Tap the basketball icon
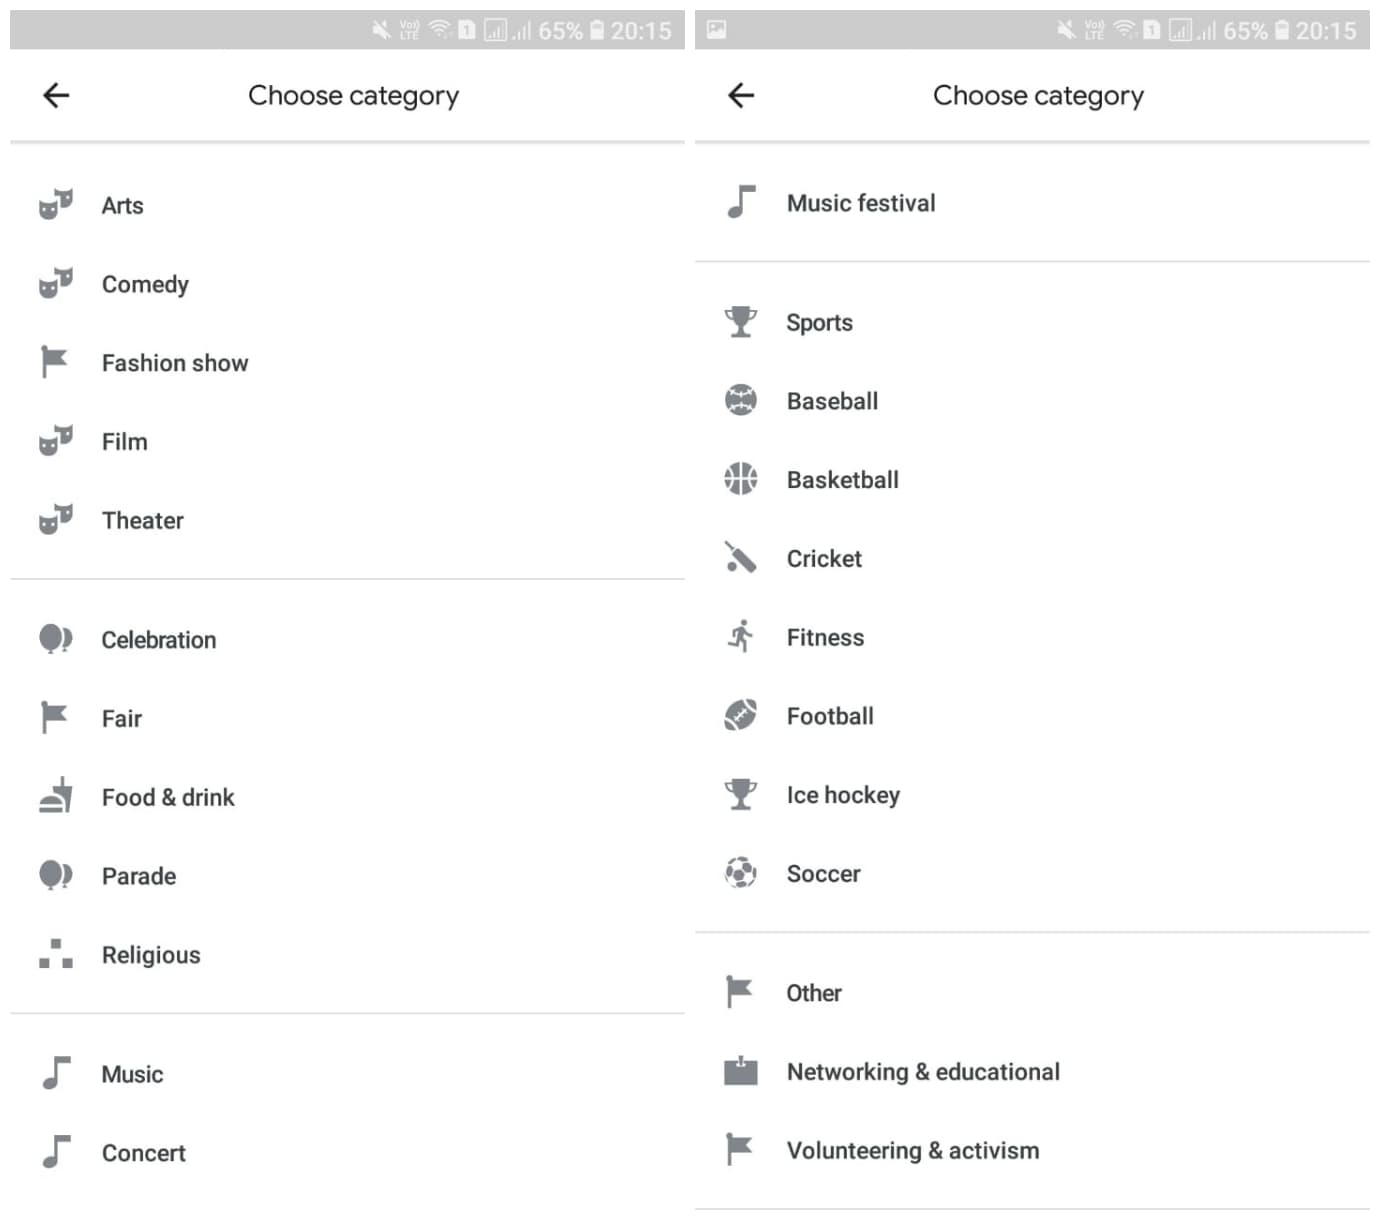 (x=741, y=479)
